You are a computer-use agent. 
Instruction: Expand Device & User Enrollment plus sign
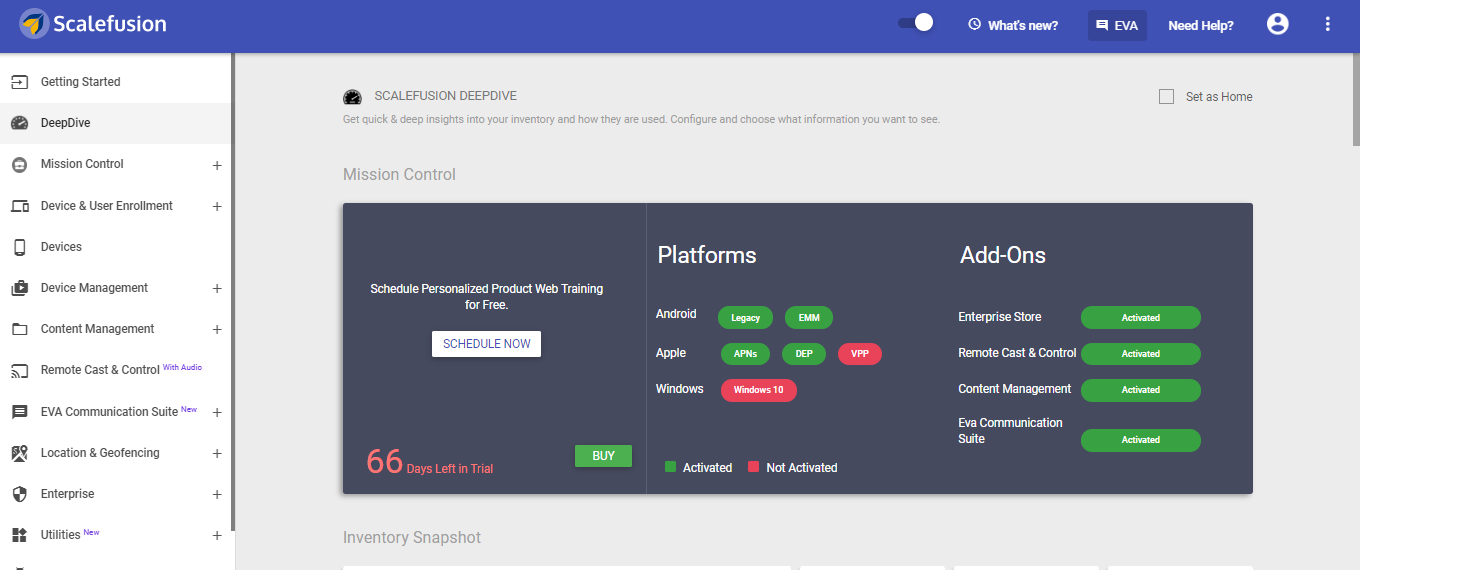pyautogui.click(x=217, y=206)
